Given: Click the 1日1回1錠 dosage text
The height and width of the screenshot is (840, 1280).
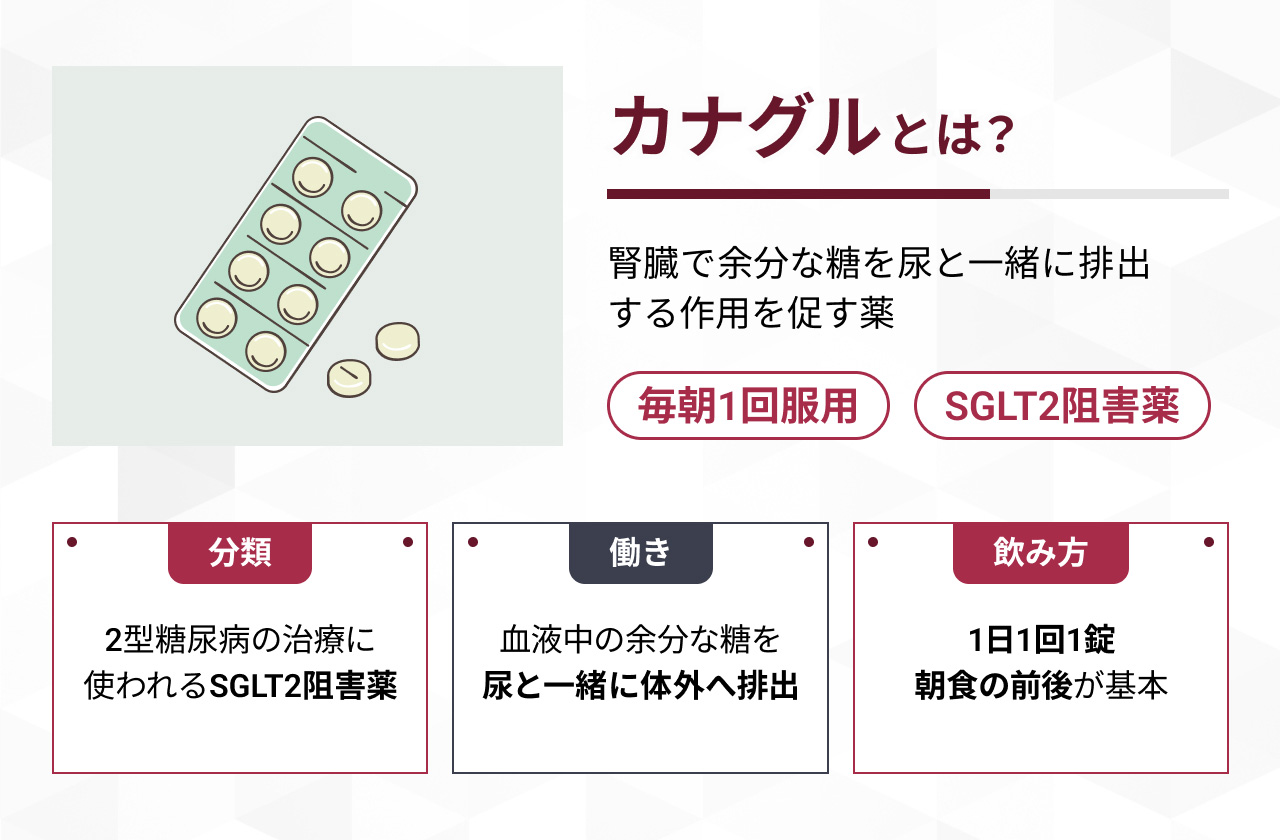Looking at the screenshot, I should (1041, 639).
